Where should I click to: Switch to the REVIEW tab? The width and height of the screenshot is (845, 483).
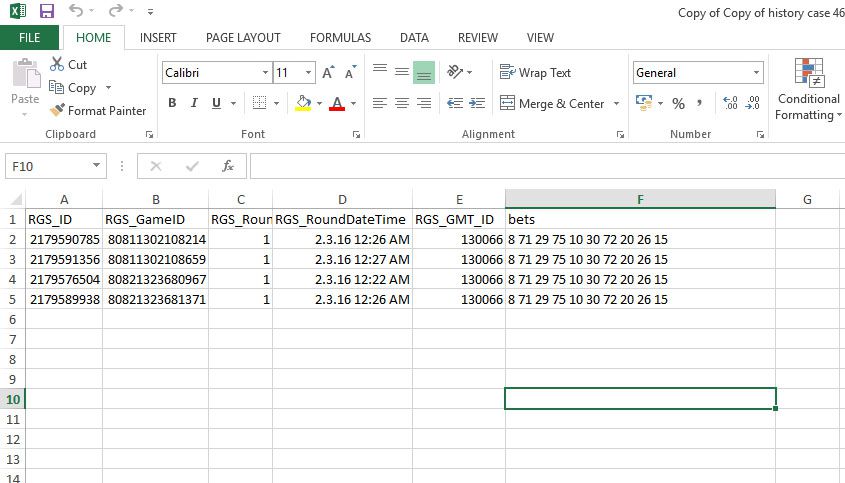click(x=477, y=38)
